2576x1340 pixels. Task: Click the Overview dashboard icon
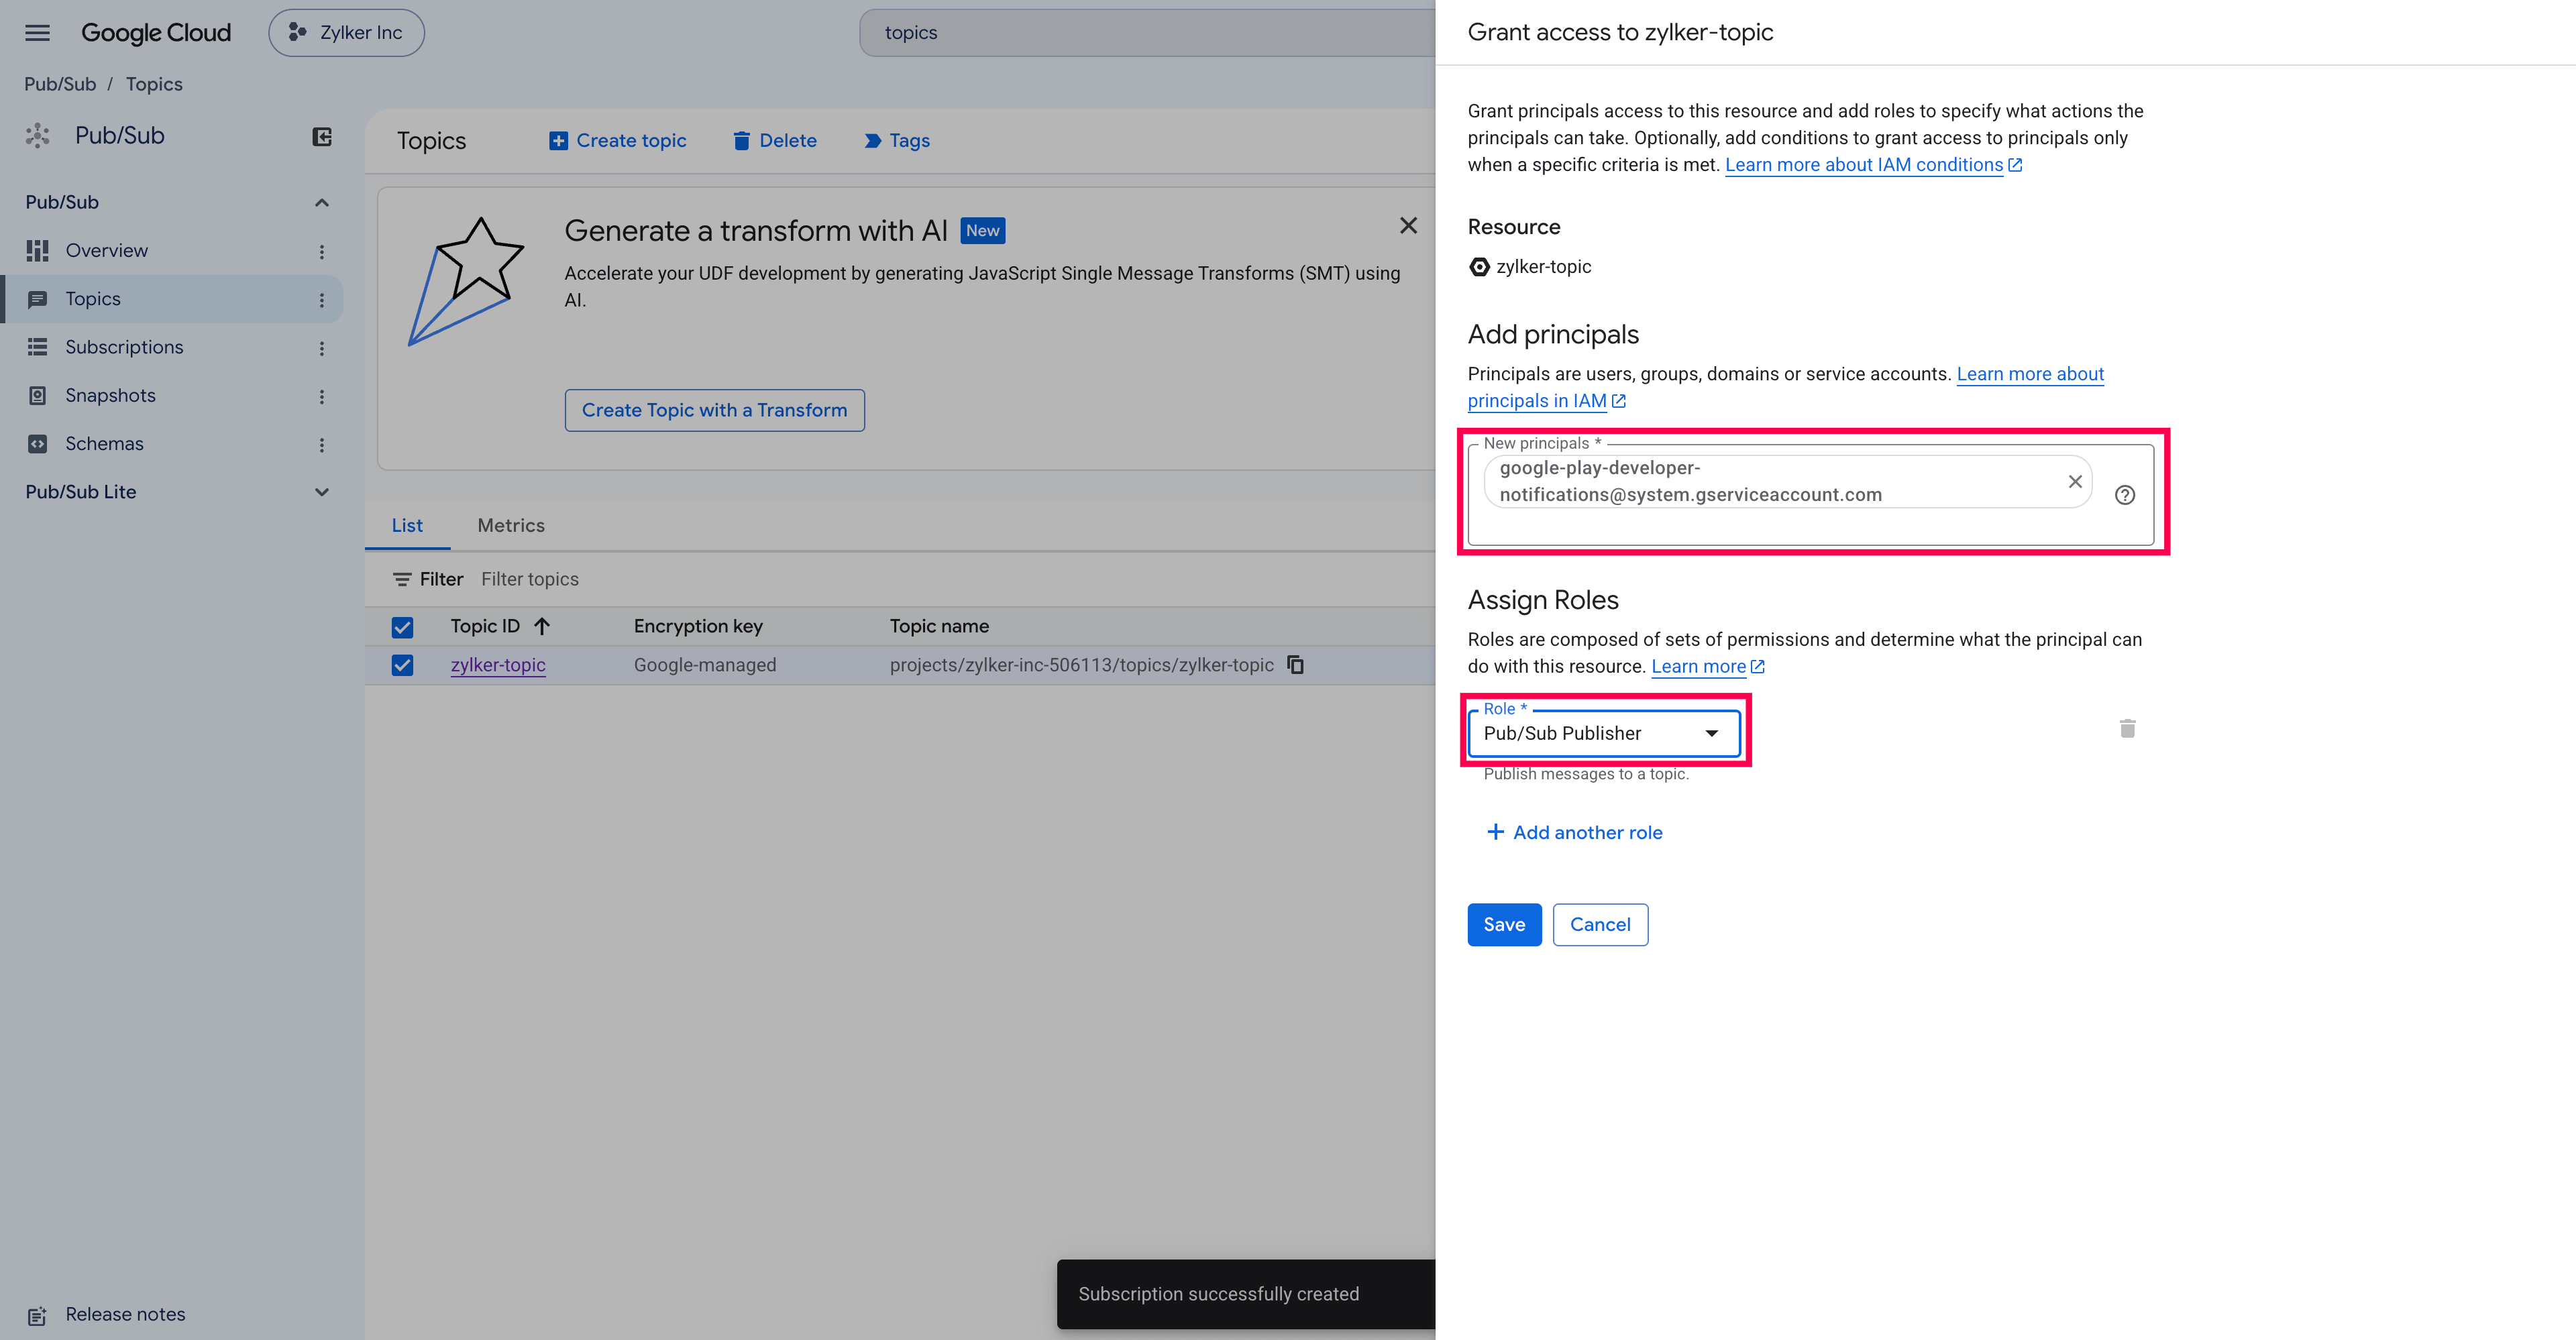click(x=37, y=251)
